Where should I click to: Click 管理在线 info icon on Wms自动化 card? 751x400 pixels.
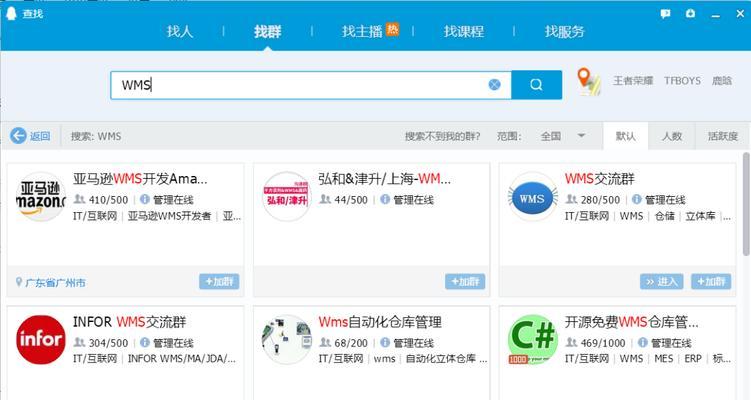385,343
